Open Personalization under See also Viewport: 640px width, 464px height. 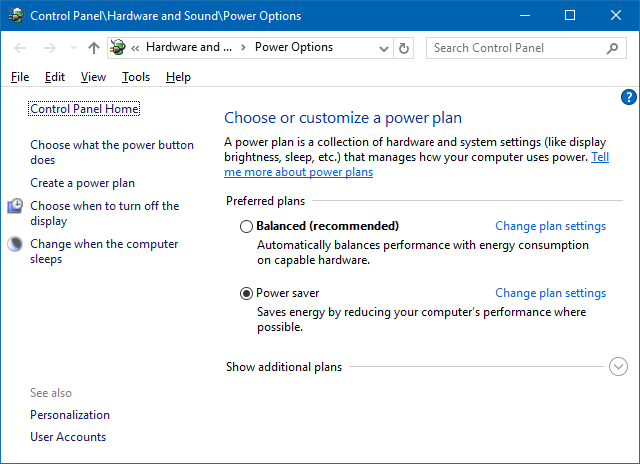pyautogui.click(x=70, y=415)
